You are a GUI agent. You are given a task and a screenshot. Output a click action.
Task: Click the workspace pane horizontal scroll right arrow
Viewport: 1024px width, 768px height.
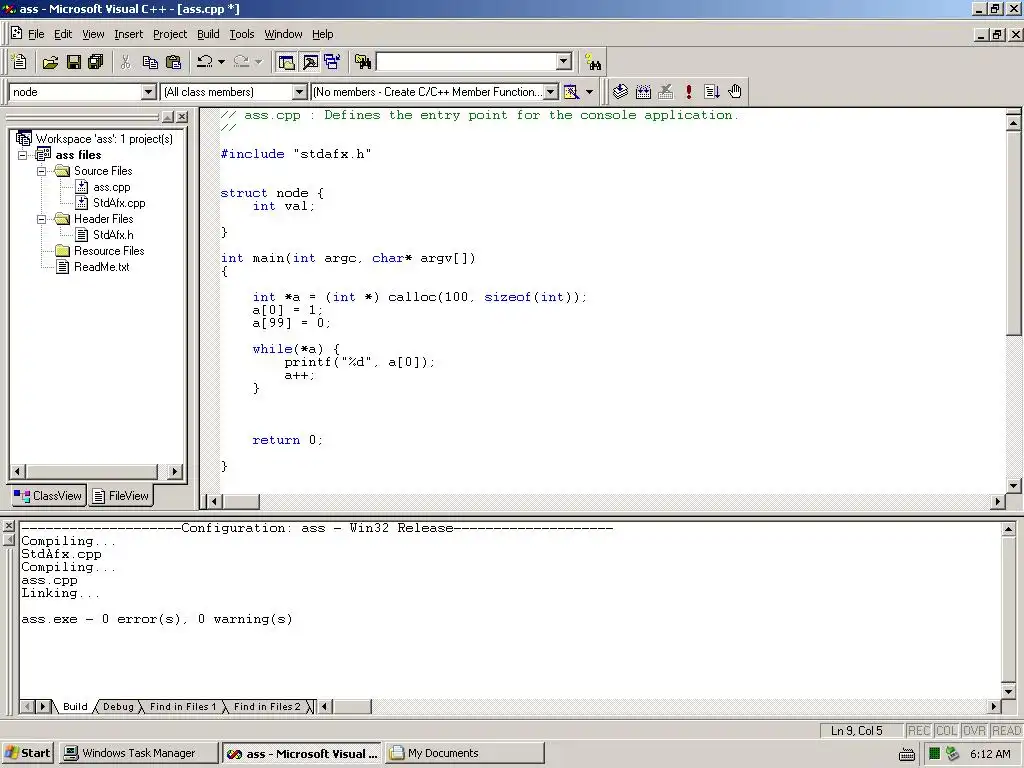pyautogui.click(x=174, y=471)
